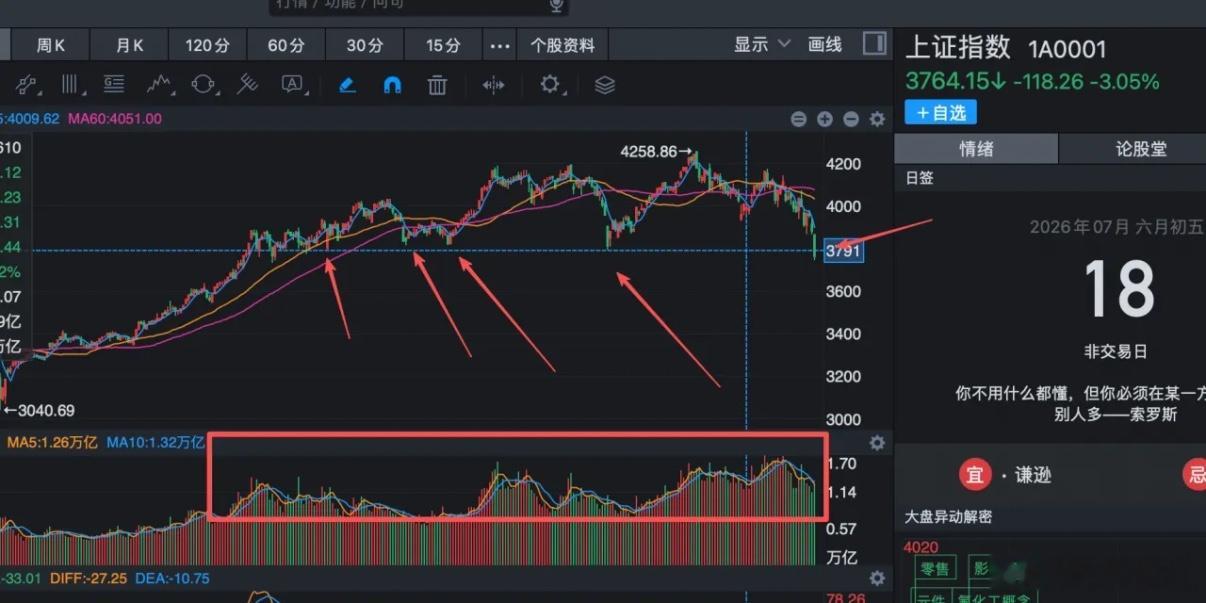Switch to the 论股堂 tab
This screenshot has height=603, width=1206.
coord(1141,149)
